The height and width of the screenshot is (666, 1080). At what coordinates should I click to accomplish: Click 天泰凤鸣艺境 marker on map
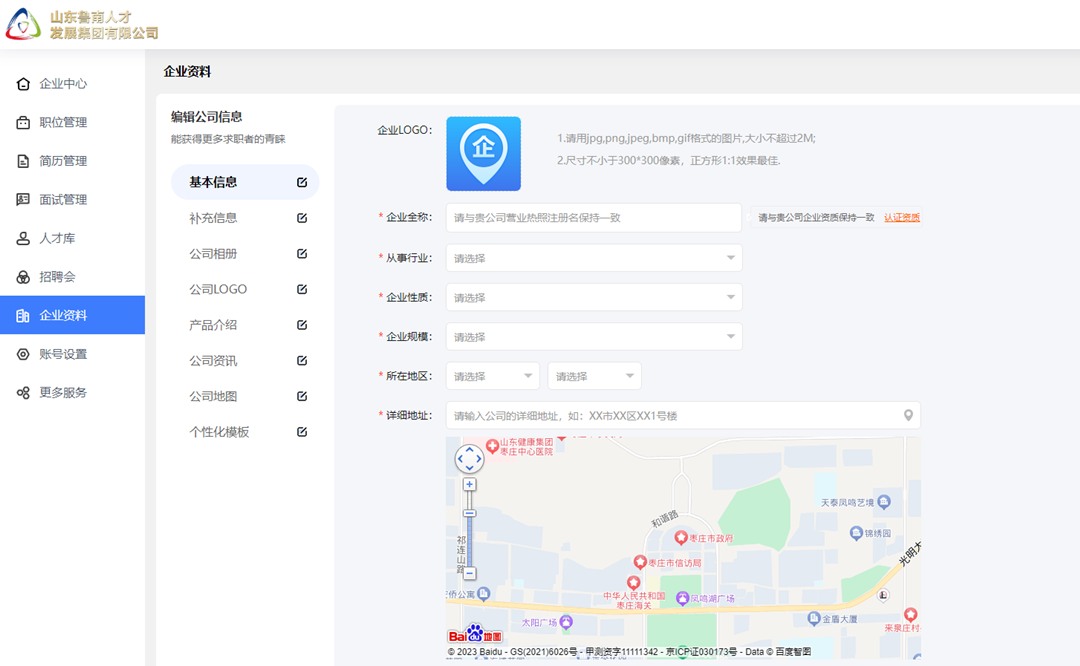tap(884, 501)
